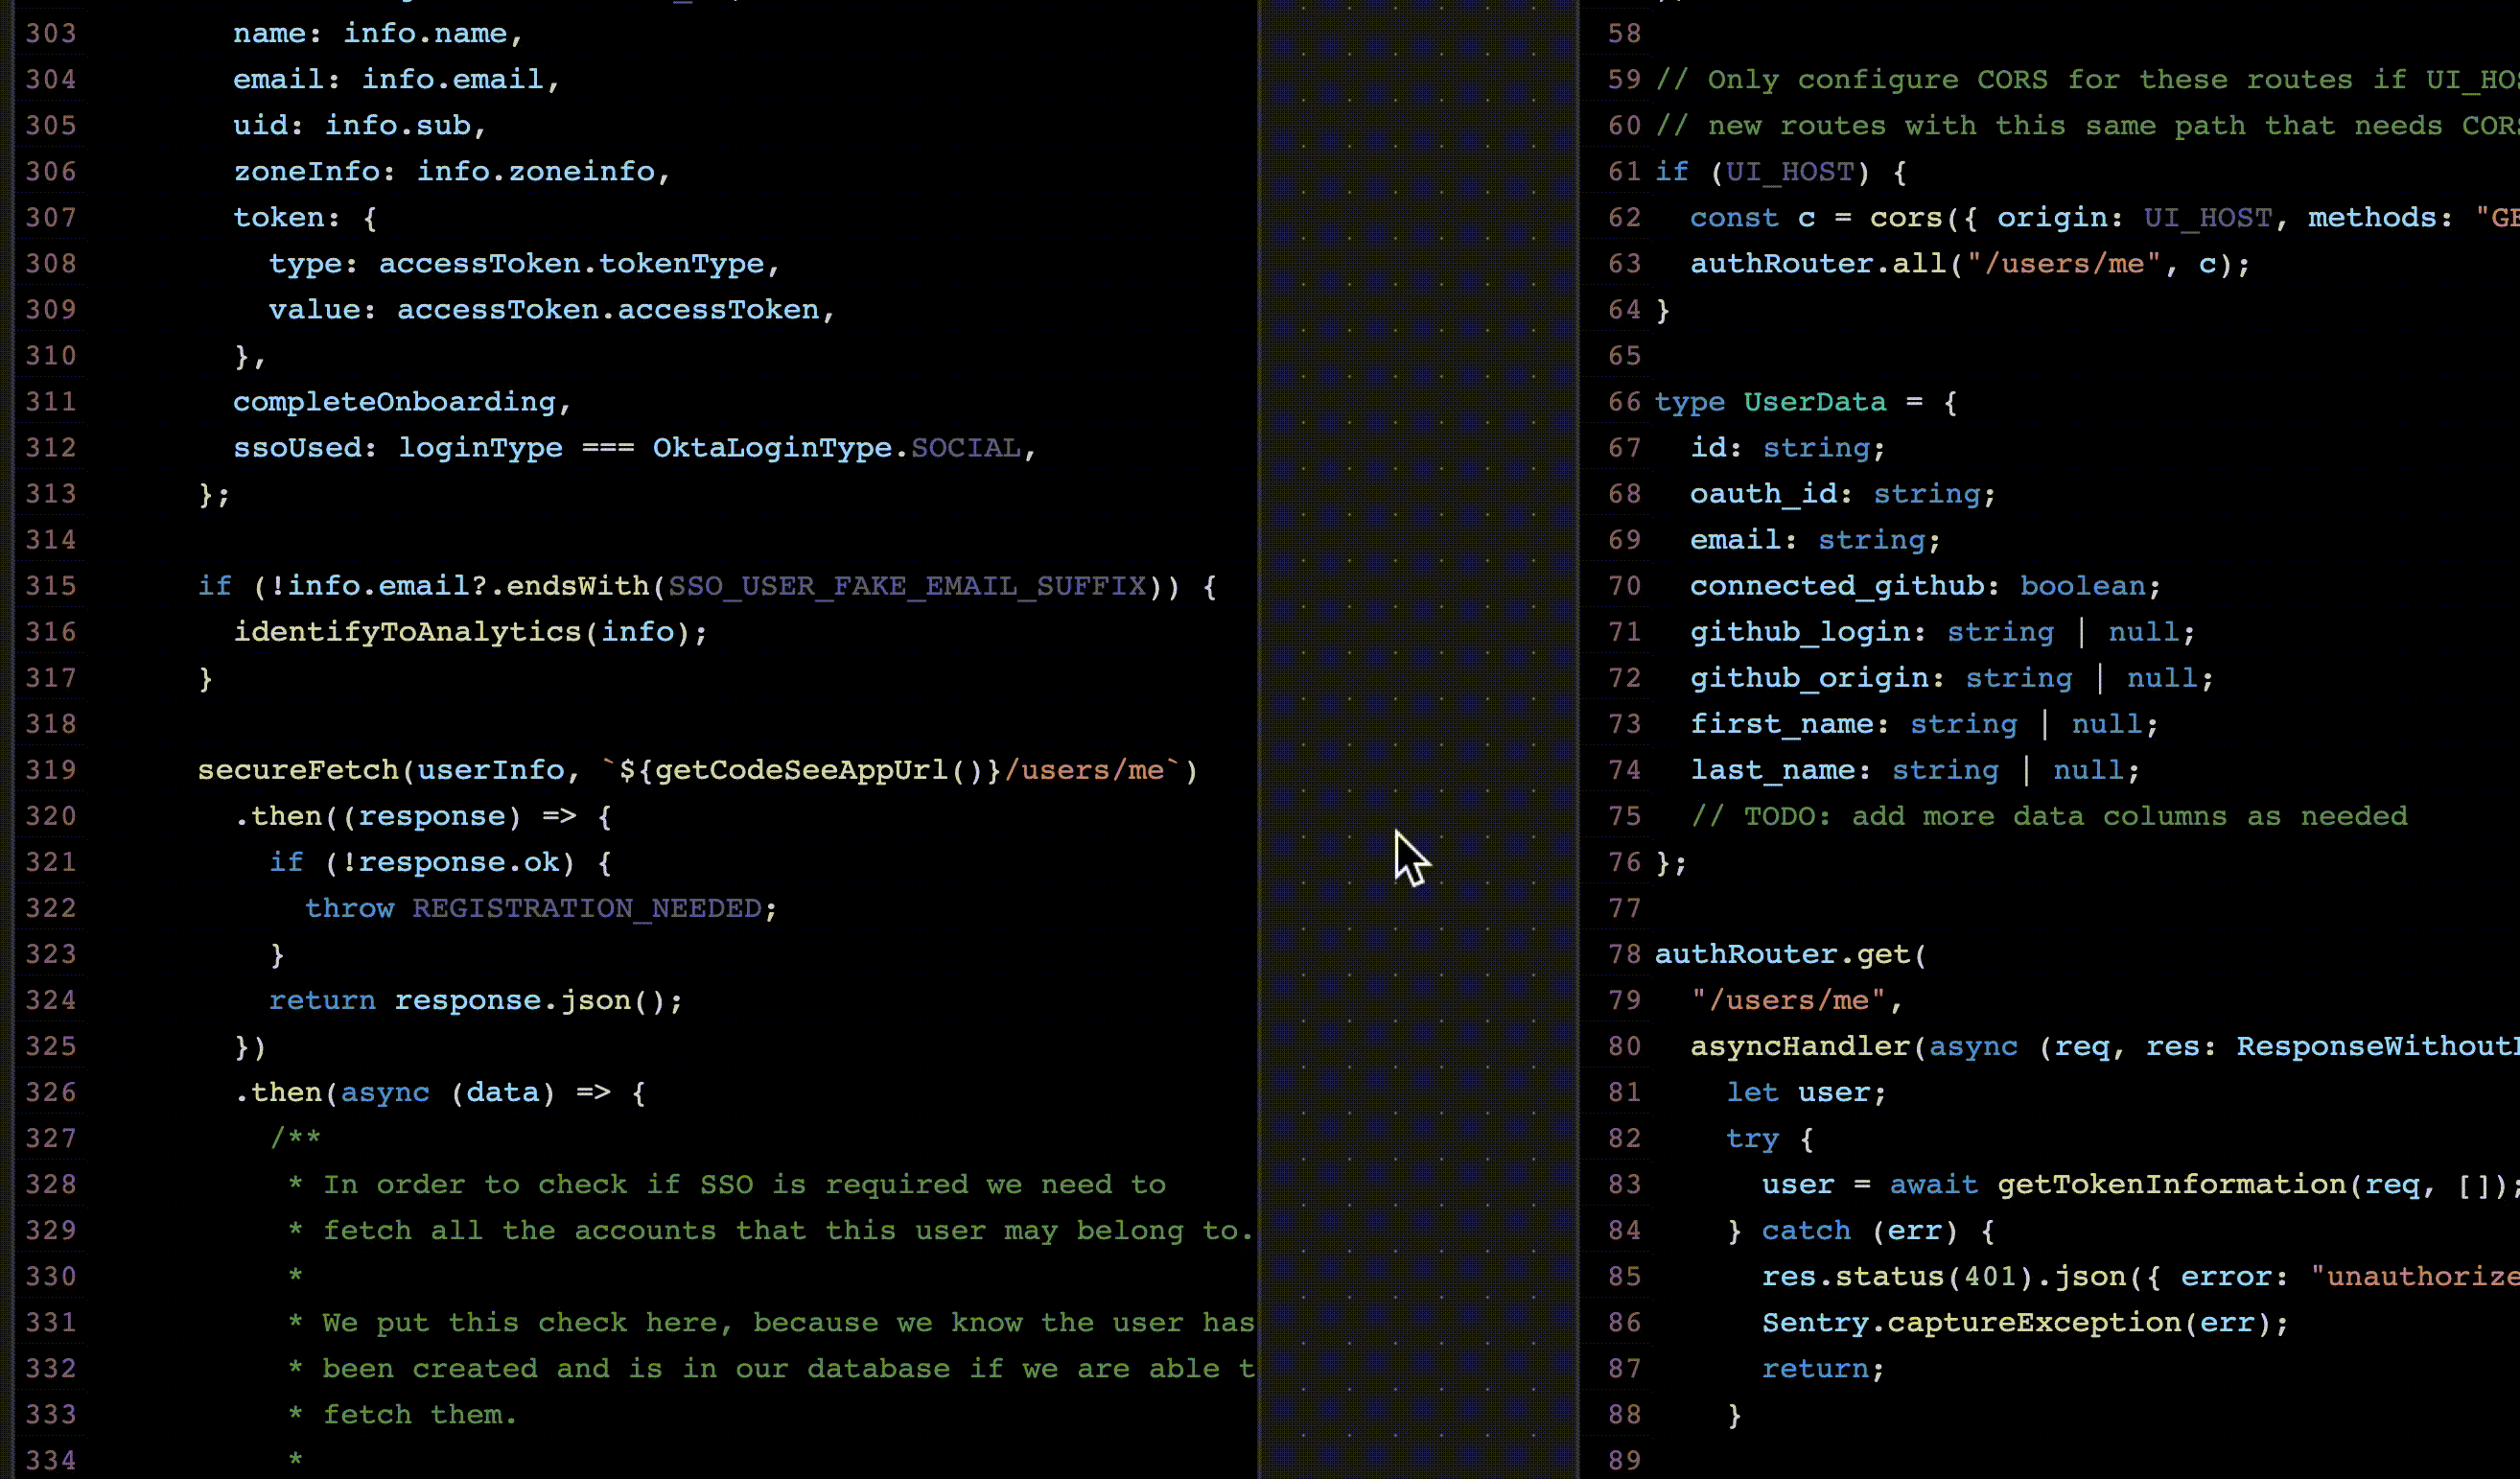This screenshot has width=2520, height=1479.
Task: Click 'id: string;' on line 67
Action: pyautogui.click(x=1788, y=447)
